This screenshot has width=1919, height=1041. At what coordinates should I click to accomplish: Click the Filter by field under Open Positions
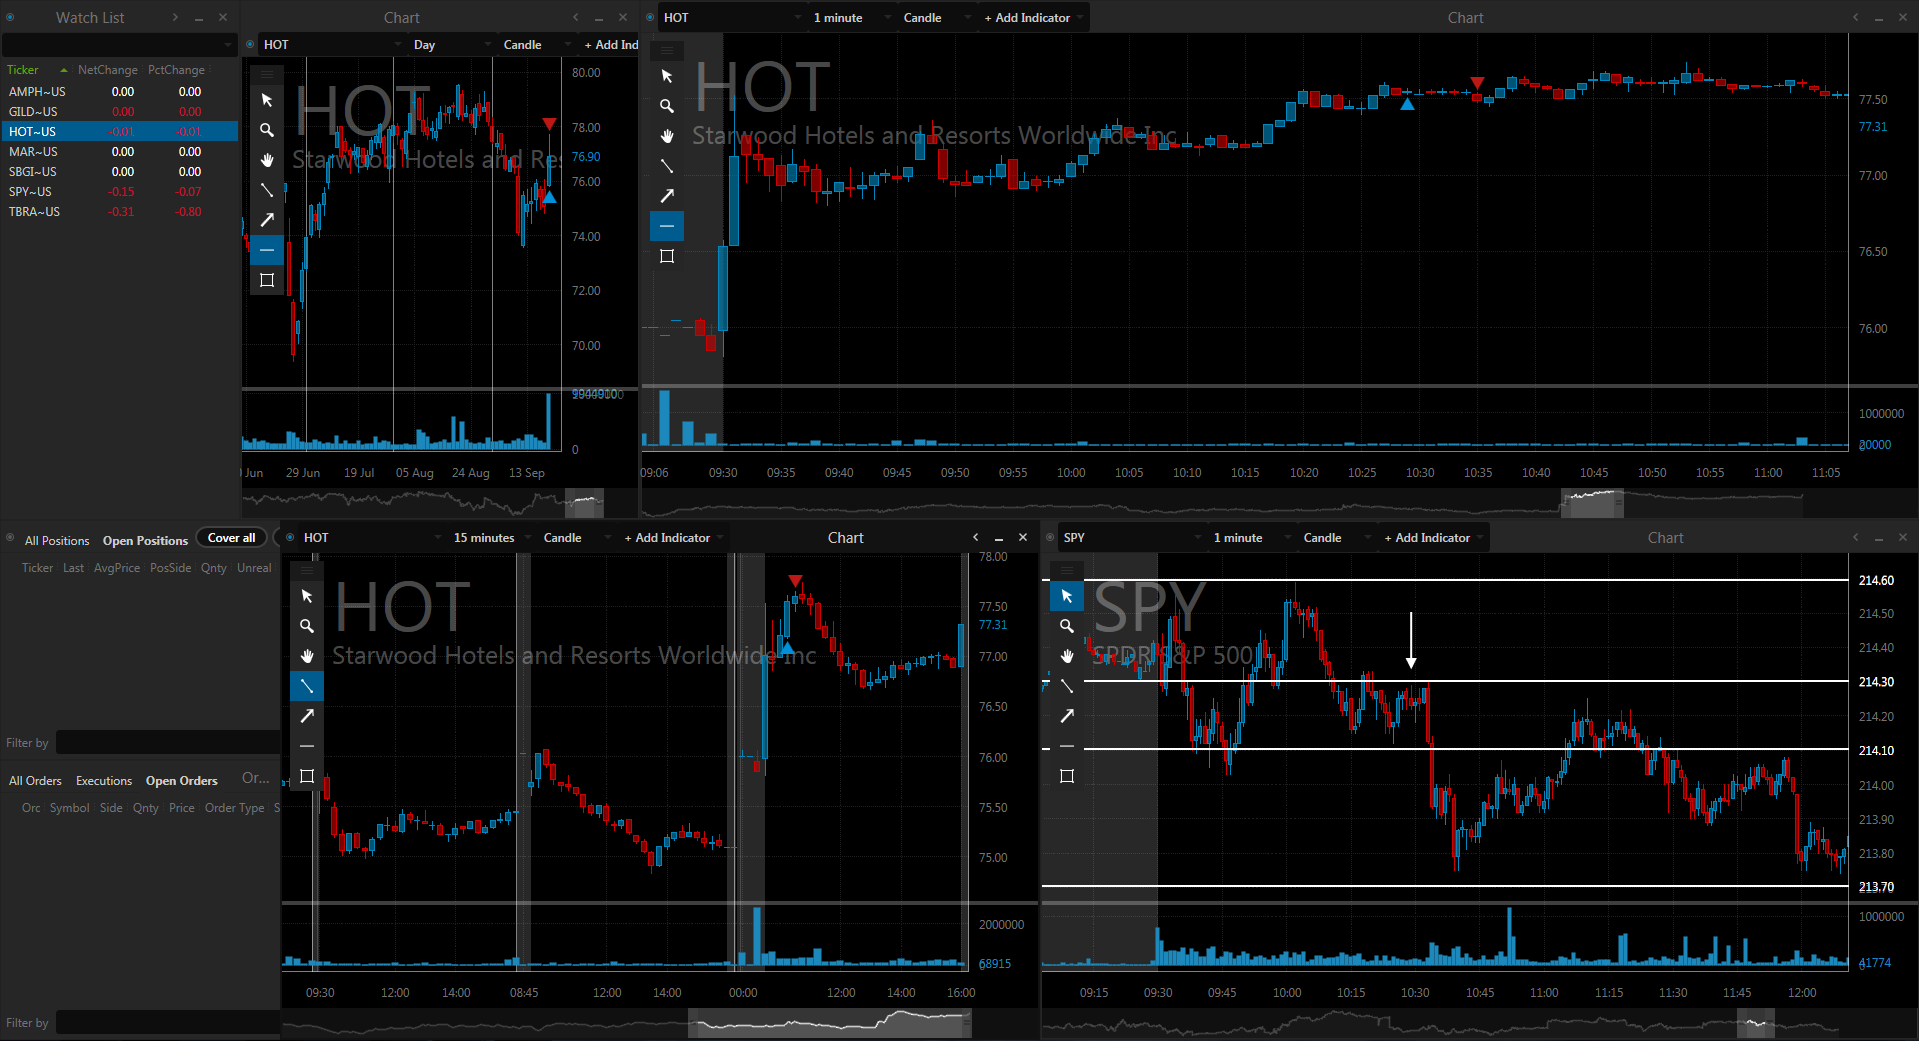click(x=168, y=743)
